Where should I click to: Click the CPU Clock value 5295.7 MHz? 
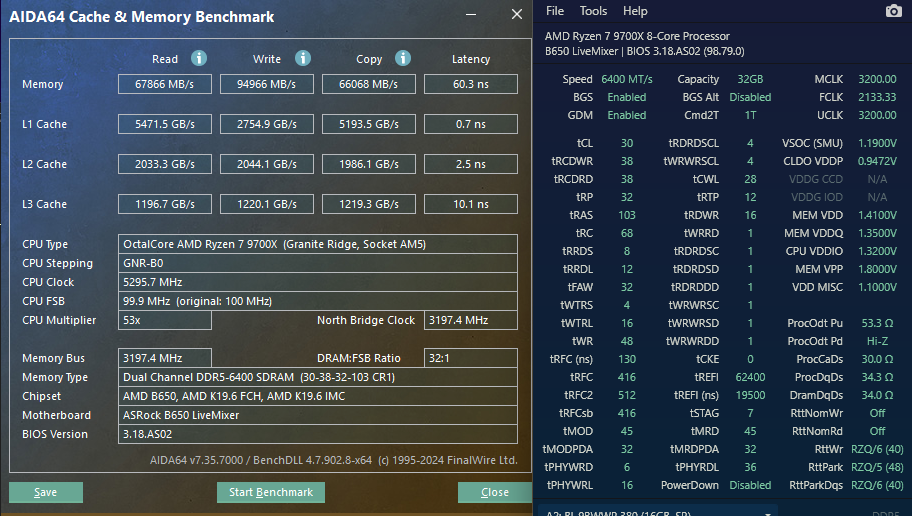click(318, 282)
